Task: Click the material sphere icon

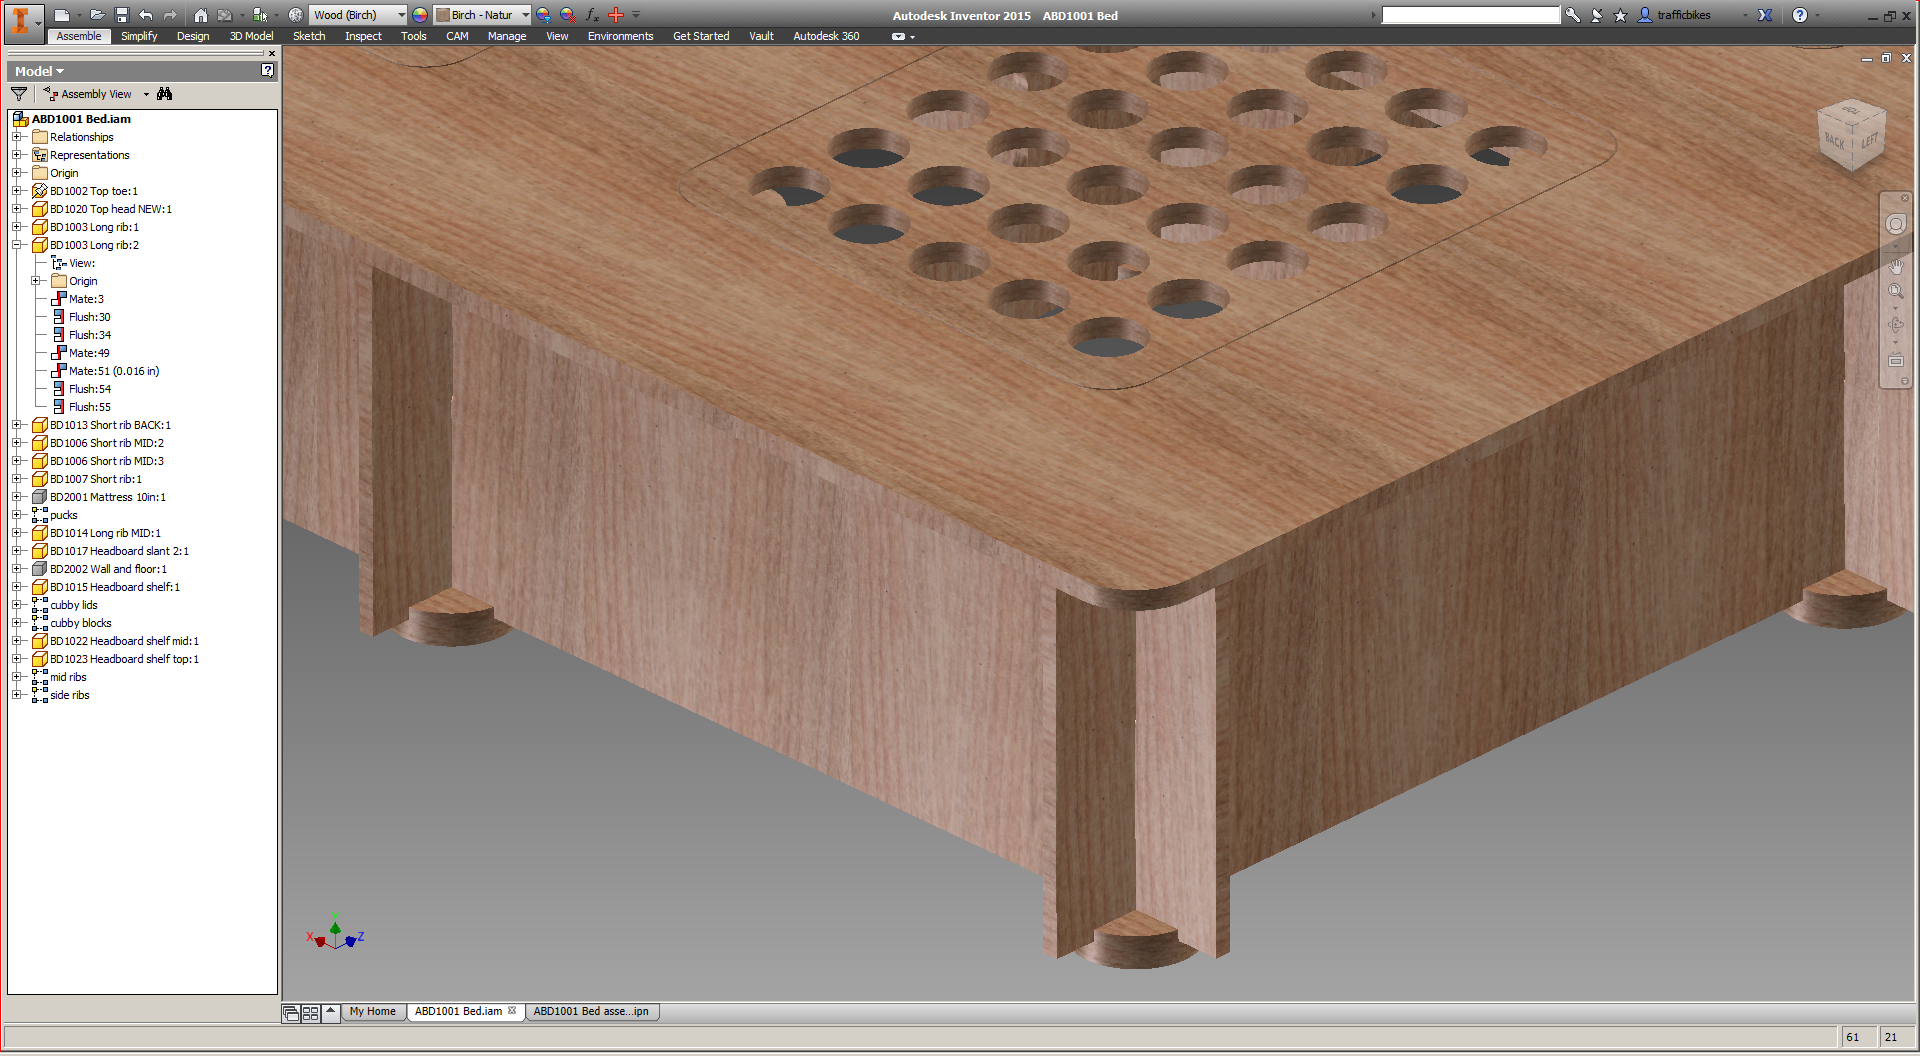Action: pos(296,15)
